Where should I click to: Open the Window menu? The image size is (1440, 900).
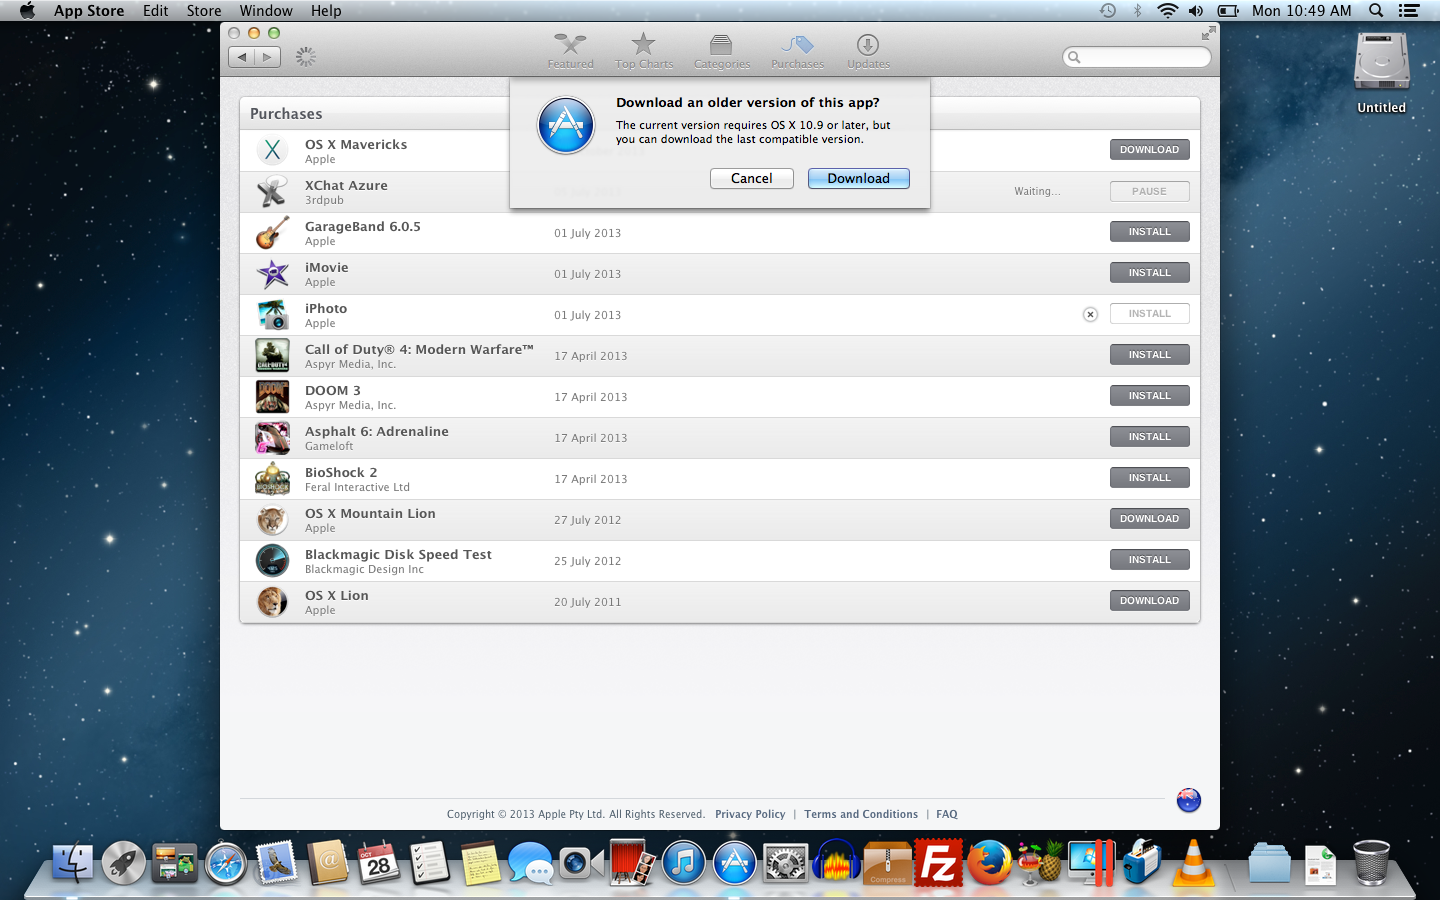tap(266, 11)
